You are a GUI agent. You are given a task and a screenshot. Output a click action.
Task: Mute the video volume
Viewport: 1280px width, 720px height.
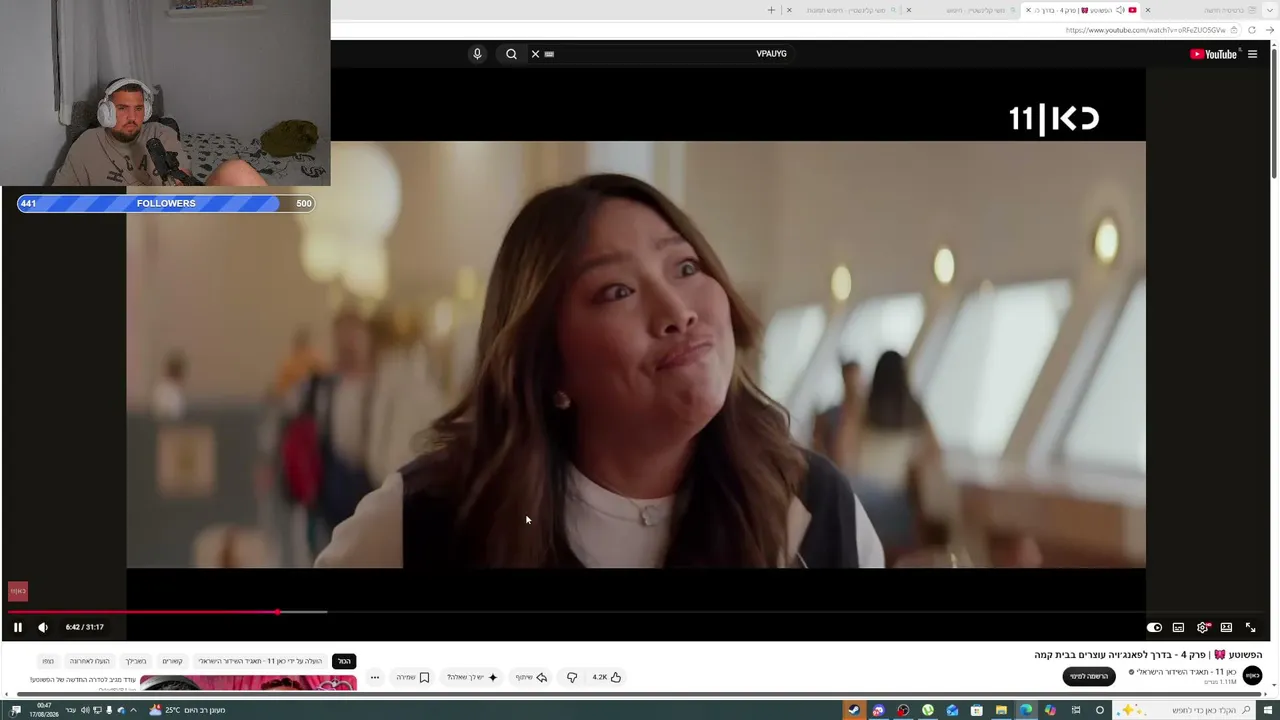click(43, 627)
